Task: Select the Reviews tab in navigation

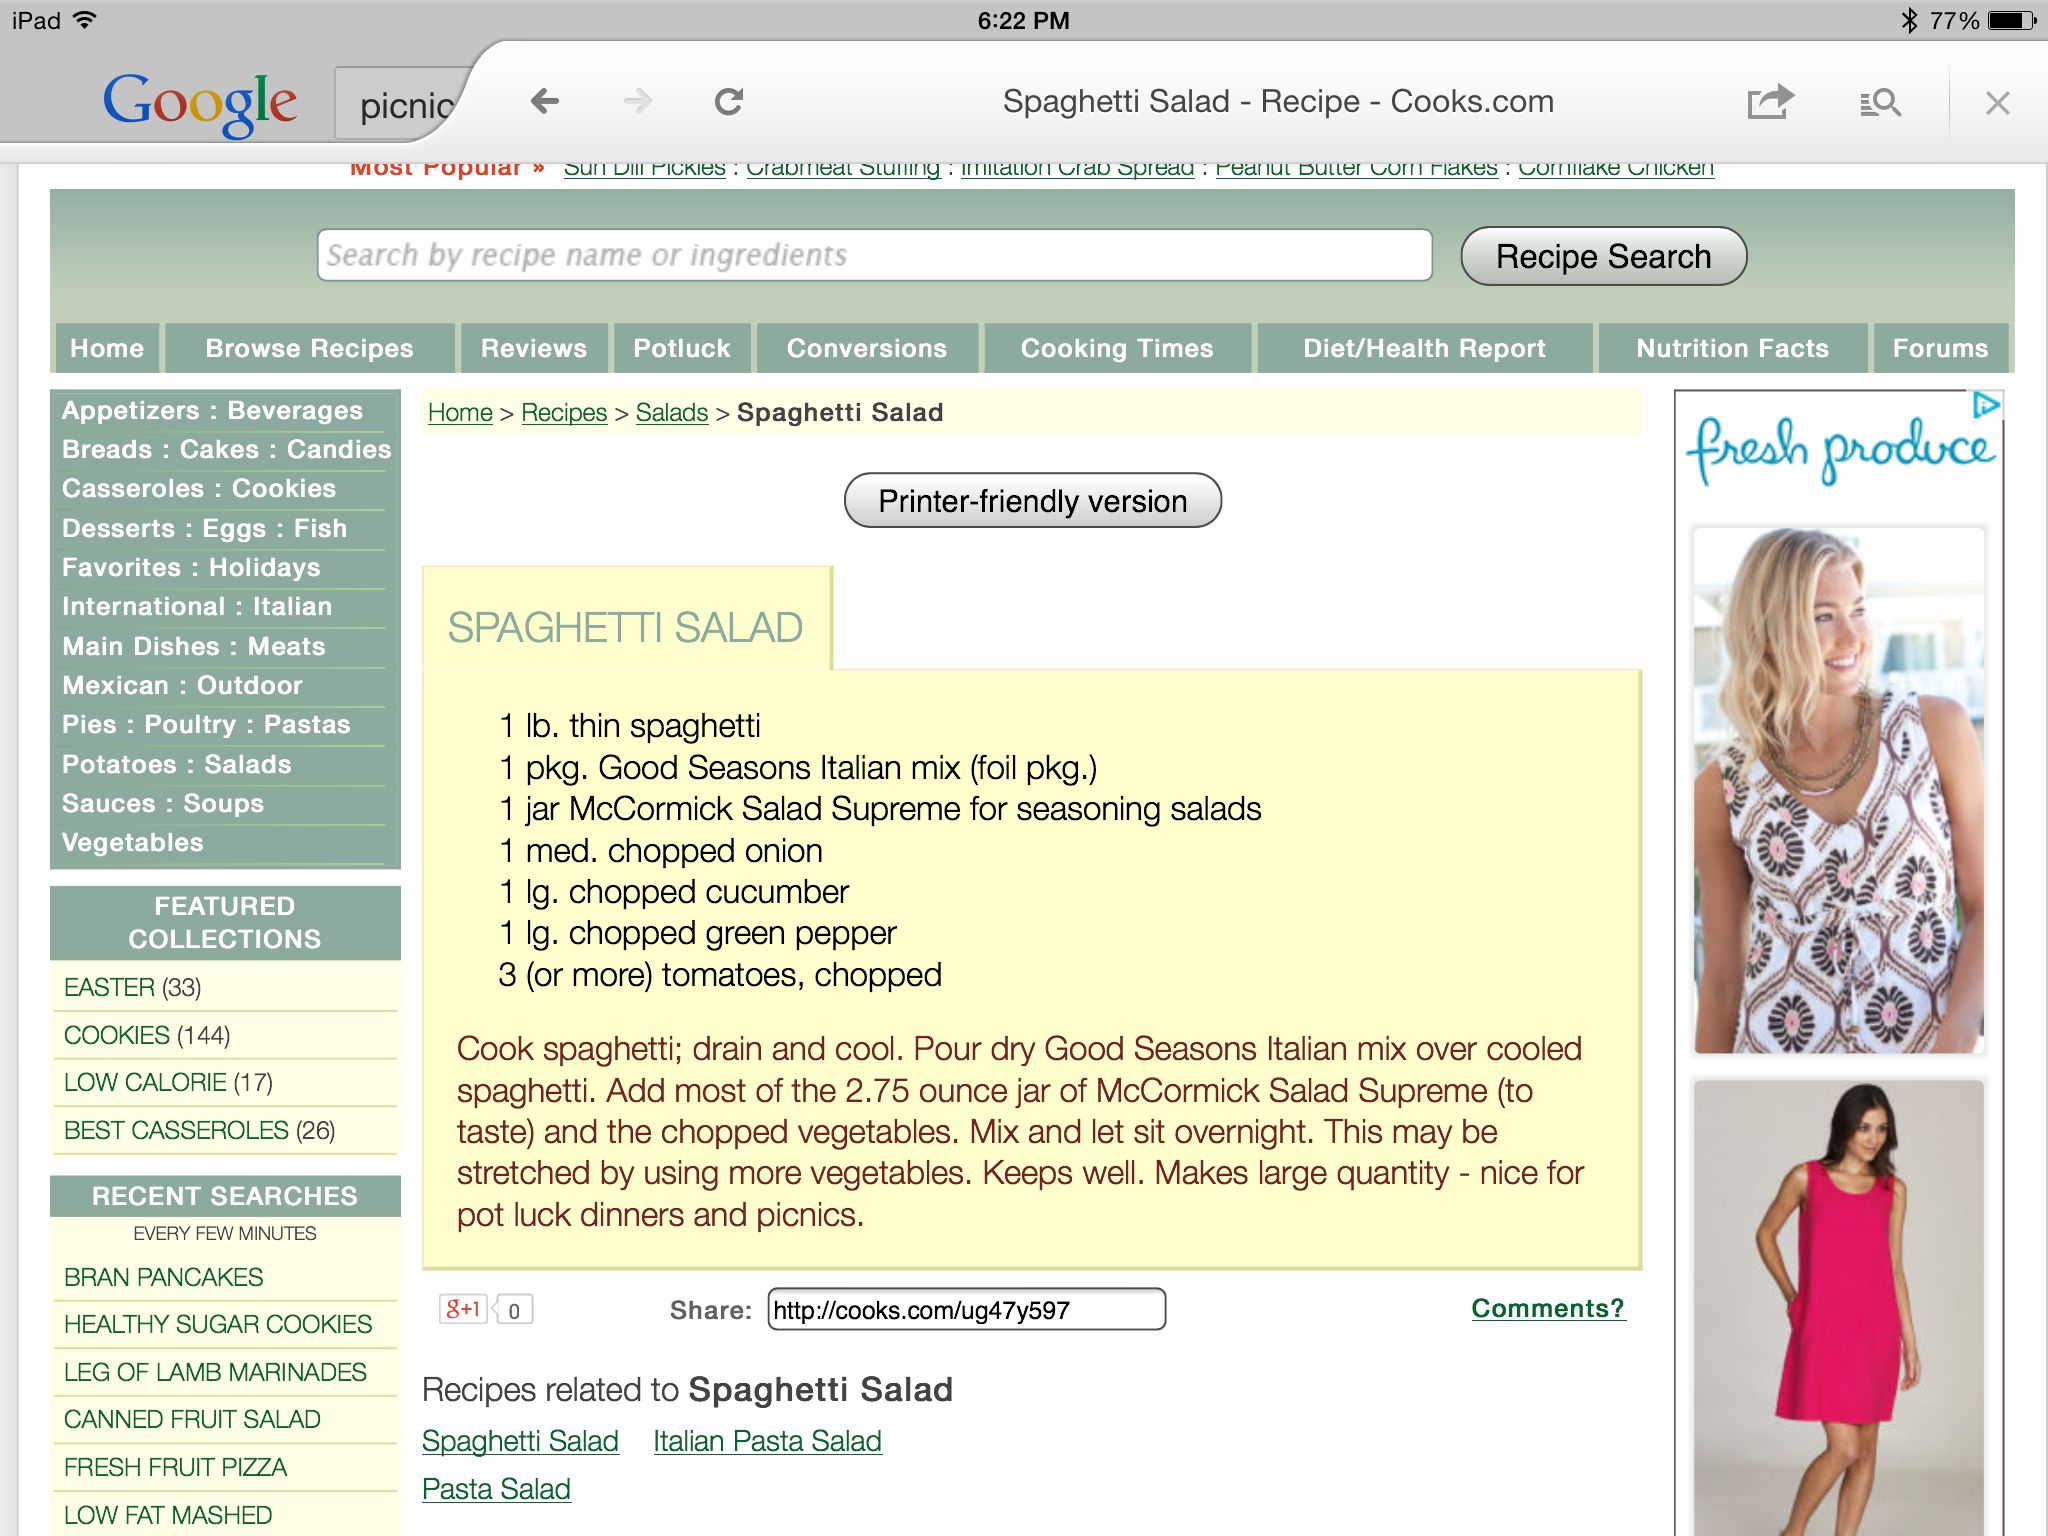Action: click(534, 347)
